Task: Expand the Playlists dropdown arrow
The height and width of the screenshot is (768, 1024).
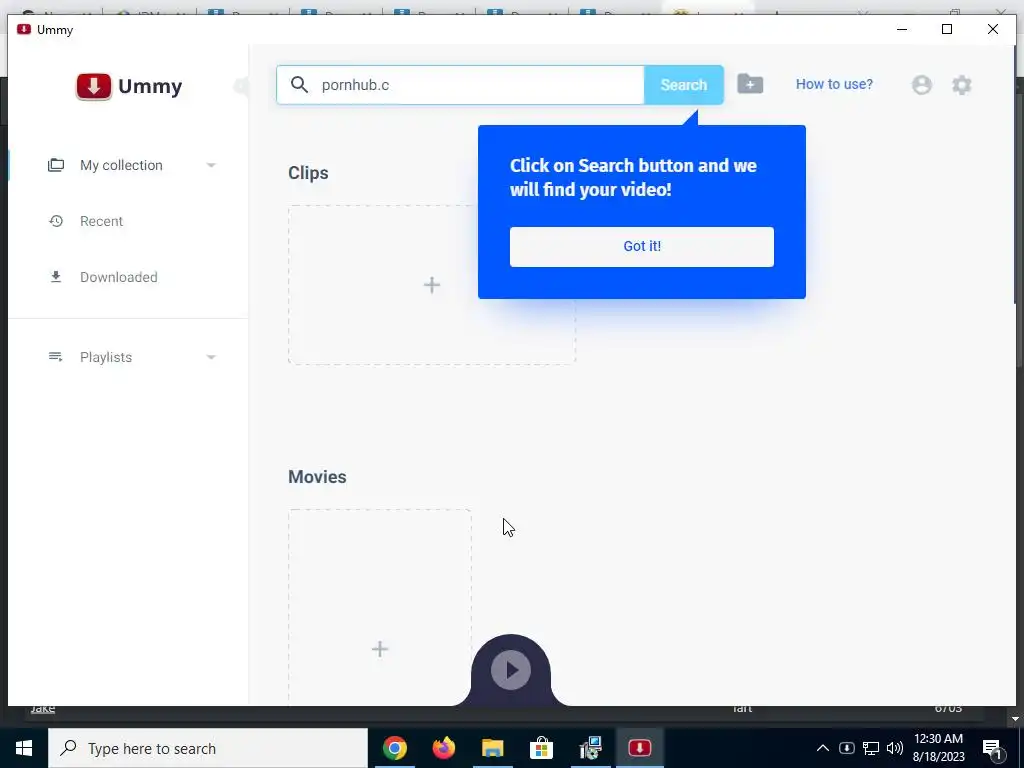Action: point(211,357)
